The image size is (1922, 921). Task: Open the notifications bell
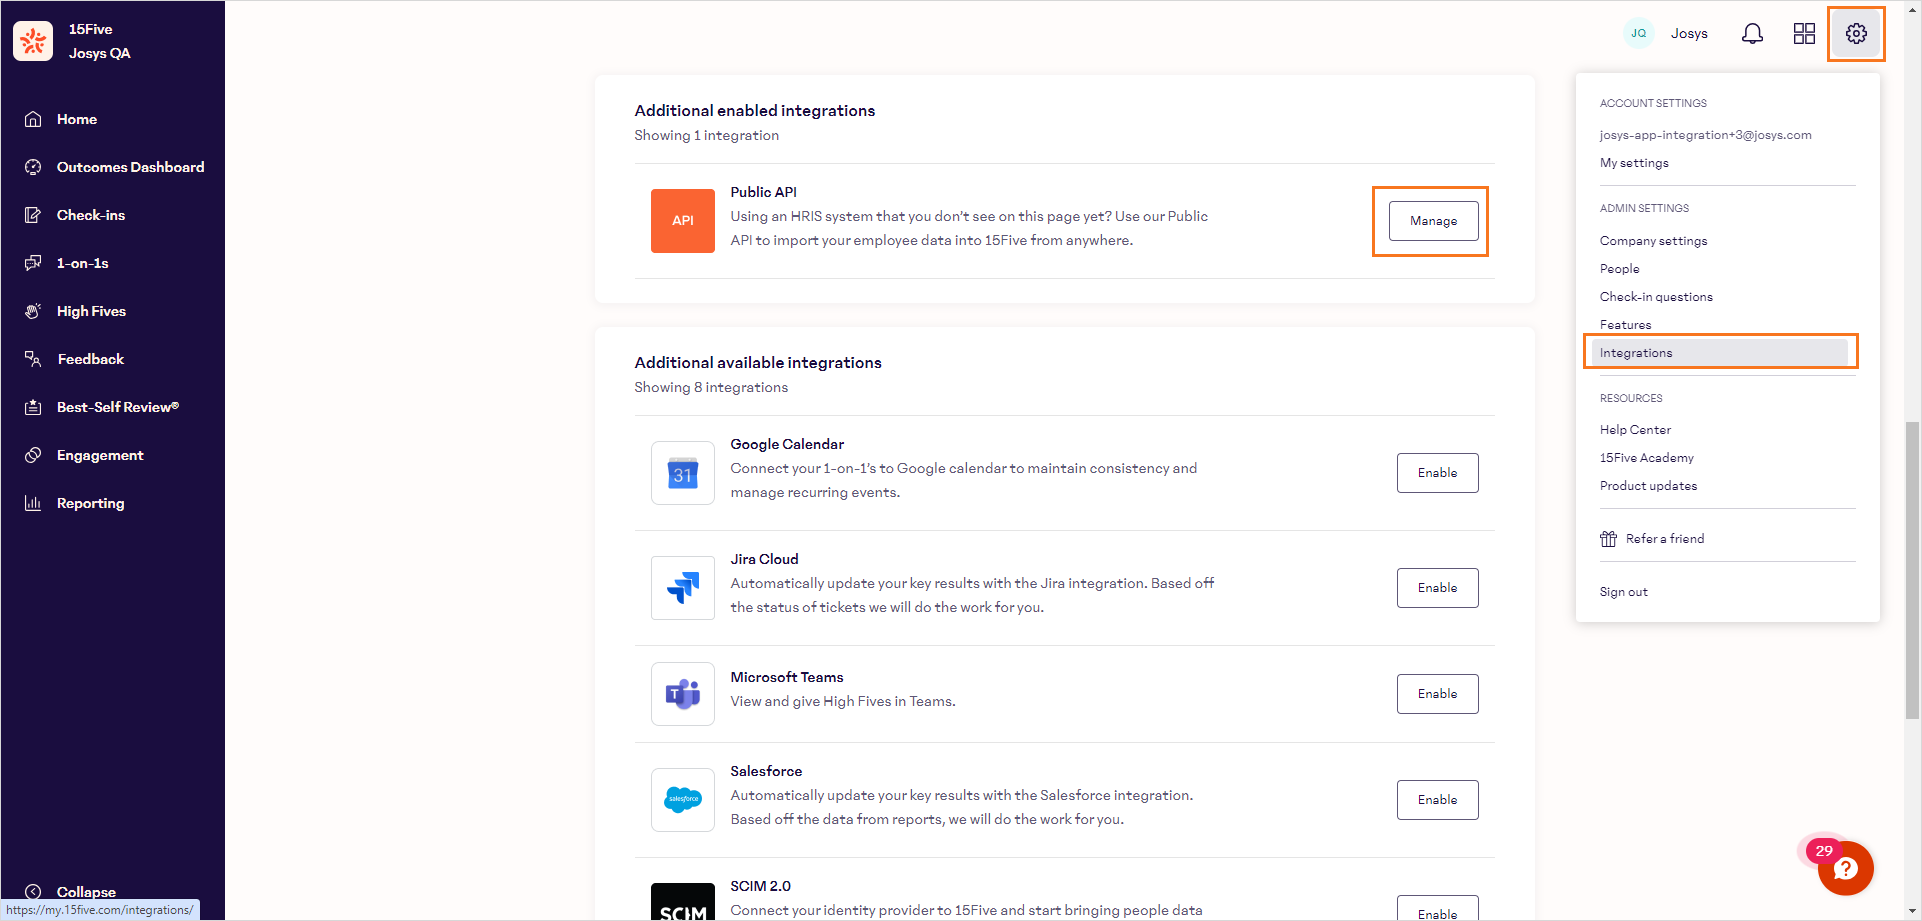(1752, 34)
